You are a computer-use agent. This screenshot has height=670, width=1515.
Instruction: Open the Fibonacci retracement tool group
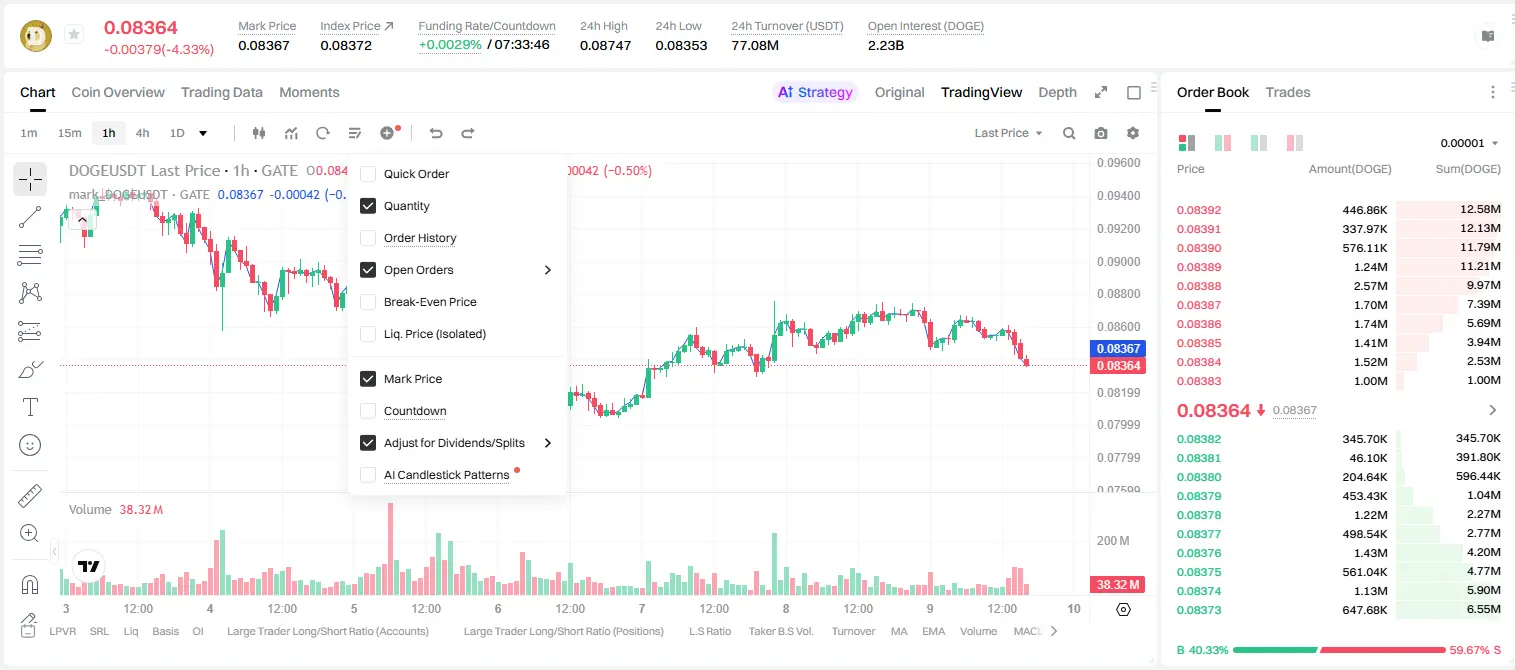point(30,255)
